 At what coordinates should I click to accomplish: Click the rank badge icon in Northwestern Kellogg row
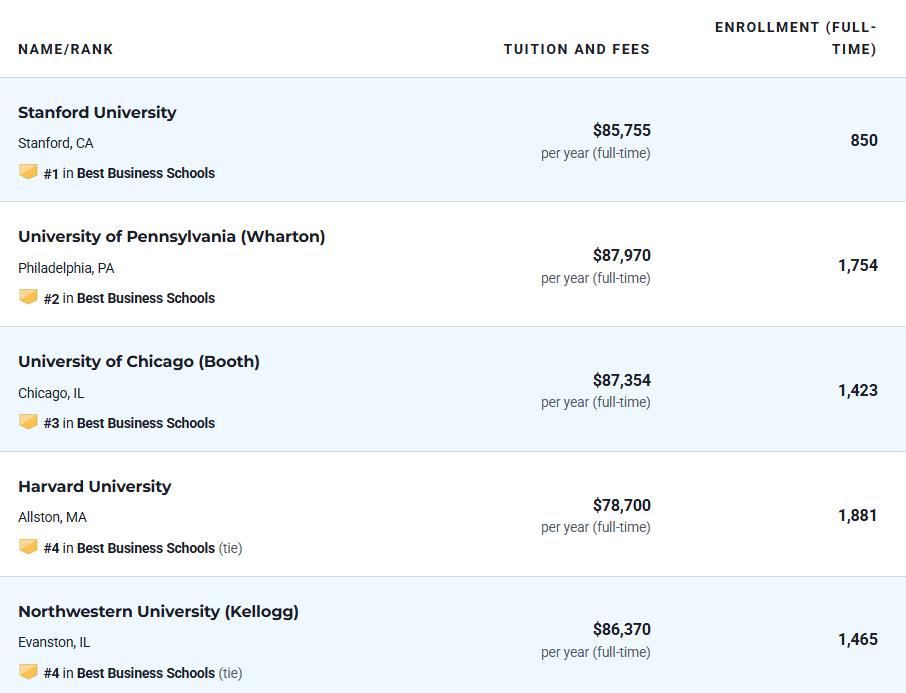point(28,672)
